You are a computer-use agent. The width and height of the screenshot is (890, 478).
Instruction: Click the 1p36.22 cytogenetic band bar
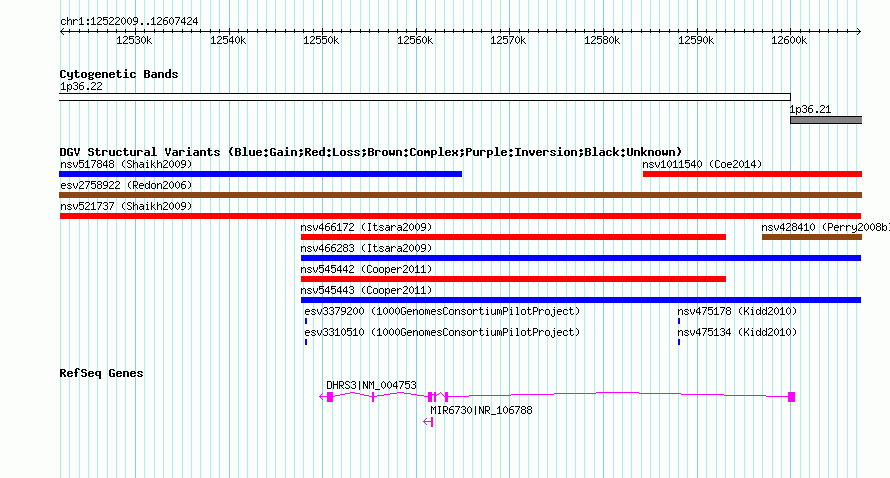[x=425, y=97]
